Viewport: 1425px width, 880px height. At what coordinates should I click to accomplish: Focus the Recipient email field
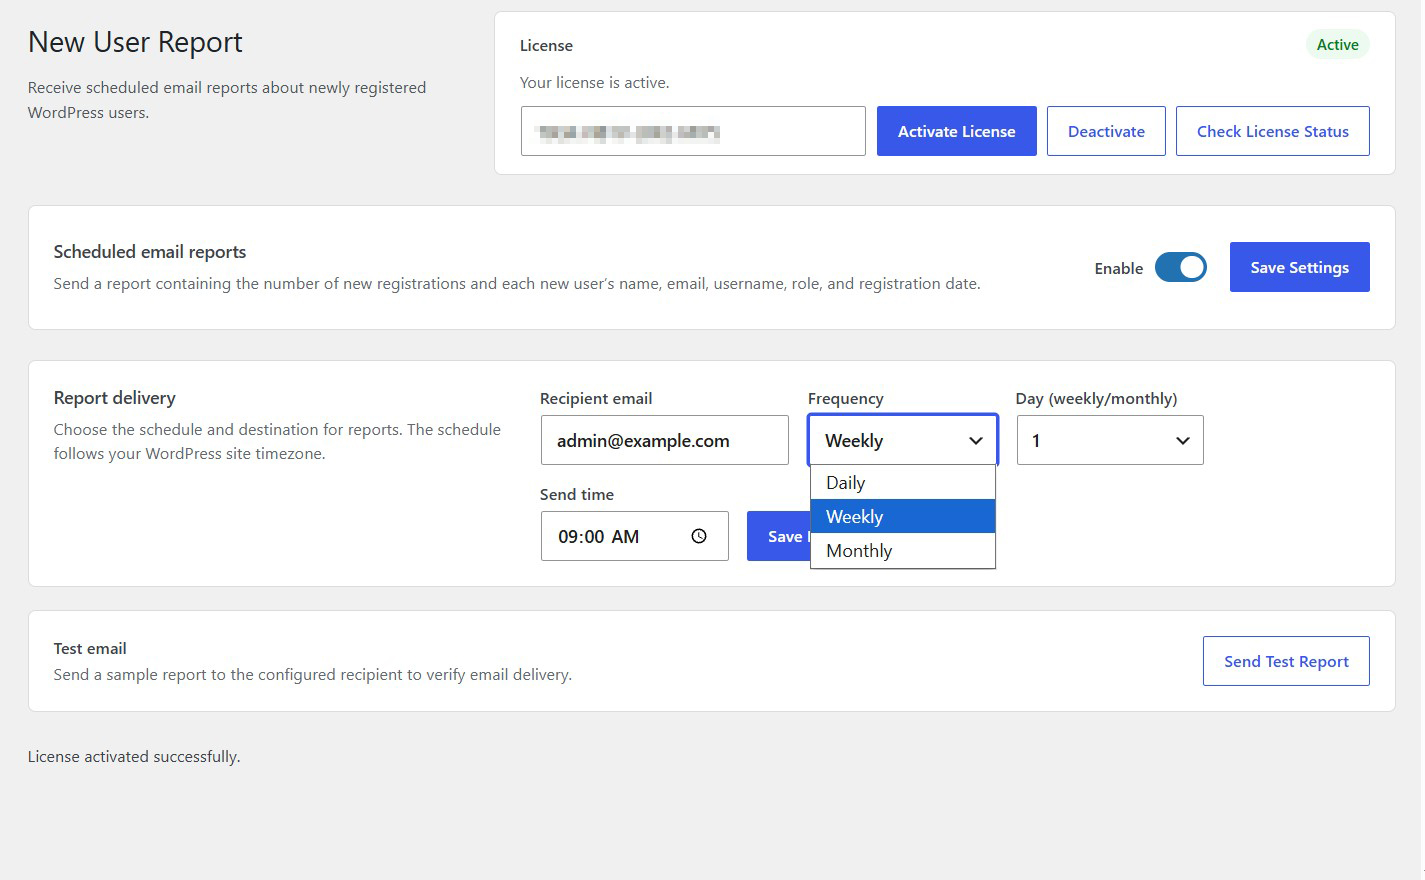(664, 440)
